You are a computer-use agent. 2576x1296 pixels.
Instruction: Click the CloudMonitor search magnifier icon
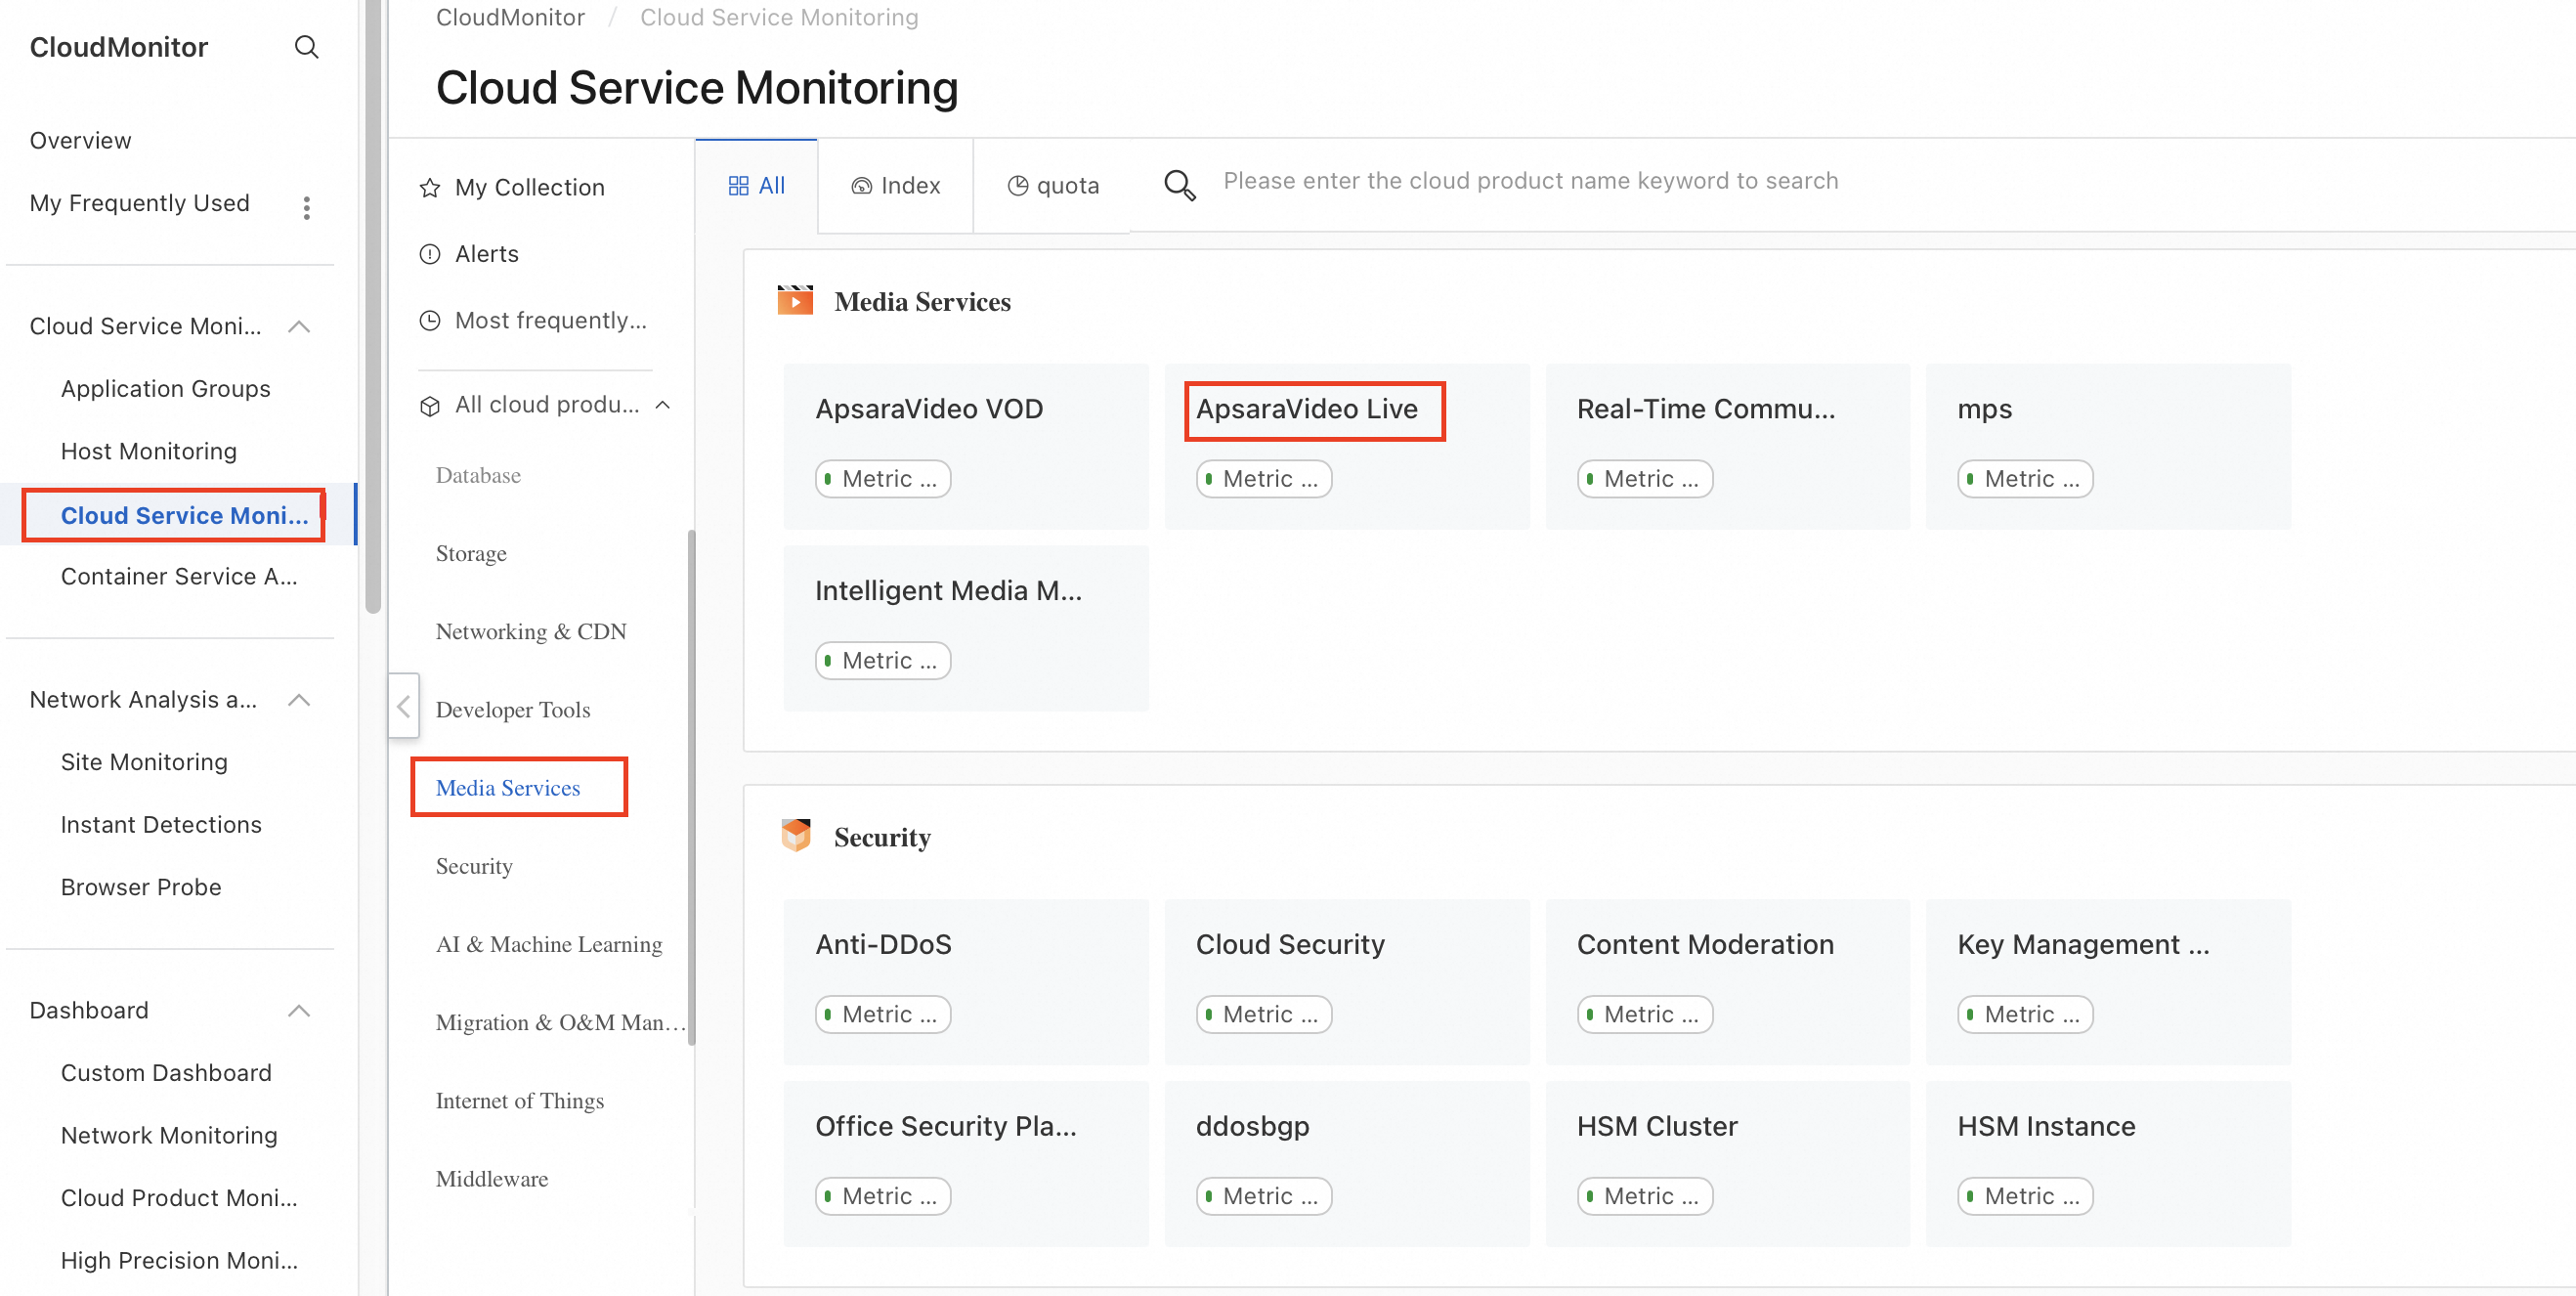[x=306, y=47]
